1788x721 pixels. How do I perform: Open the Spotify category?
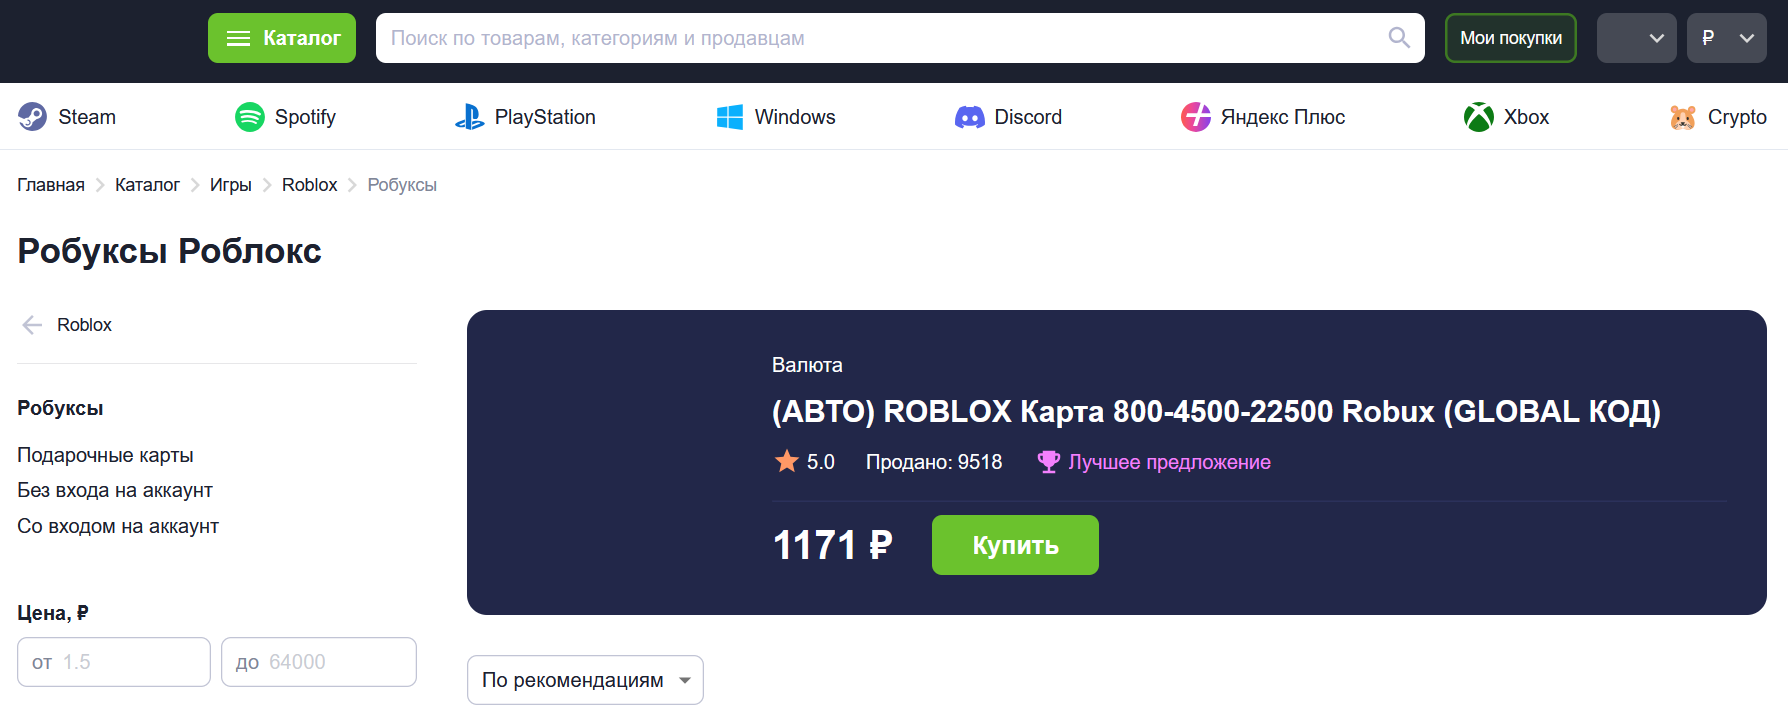(x=285, y=117)
